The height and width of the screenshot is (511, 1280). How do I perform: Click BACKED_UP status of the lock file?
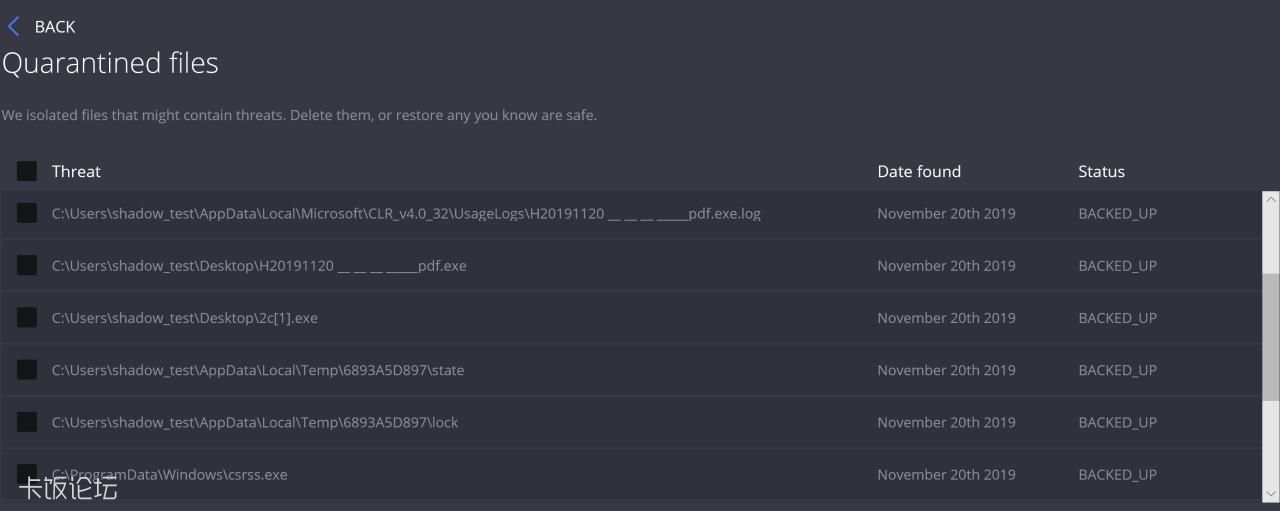click(1117, 422)
